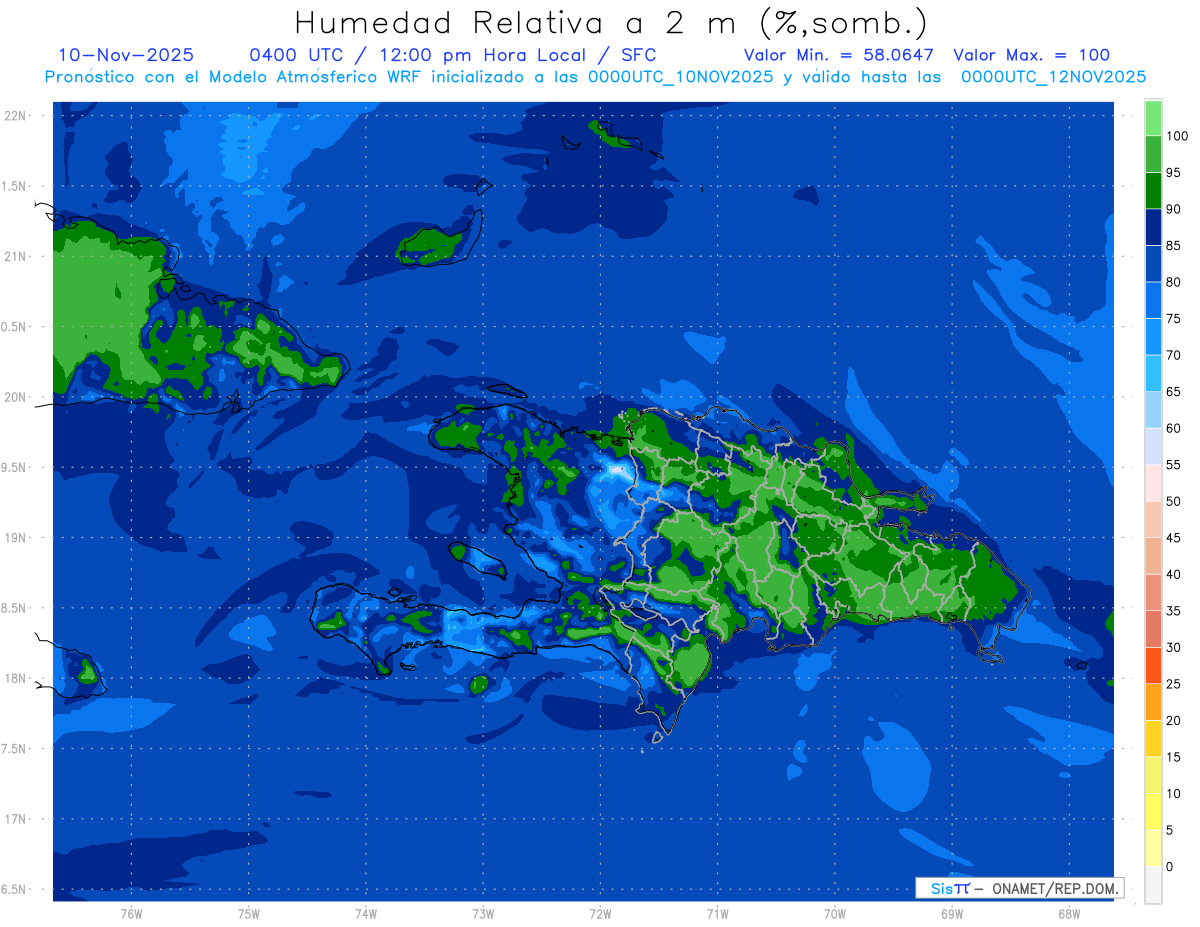This screenshot has height=927, width=1200.
Task: Click the '9.5N' latitude label
Action: point(14,467)
